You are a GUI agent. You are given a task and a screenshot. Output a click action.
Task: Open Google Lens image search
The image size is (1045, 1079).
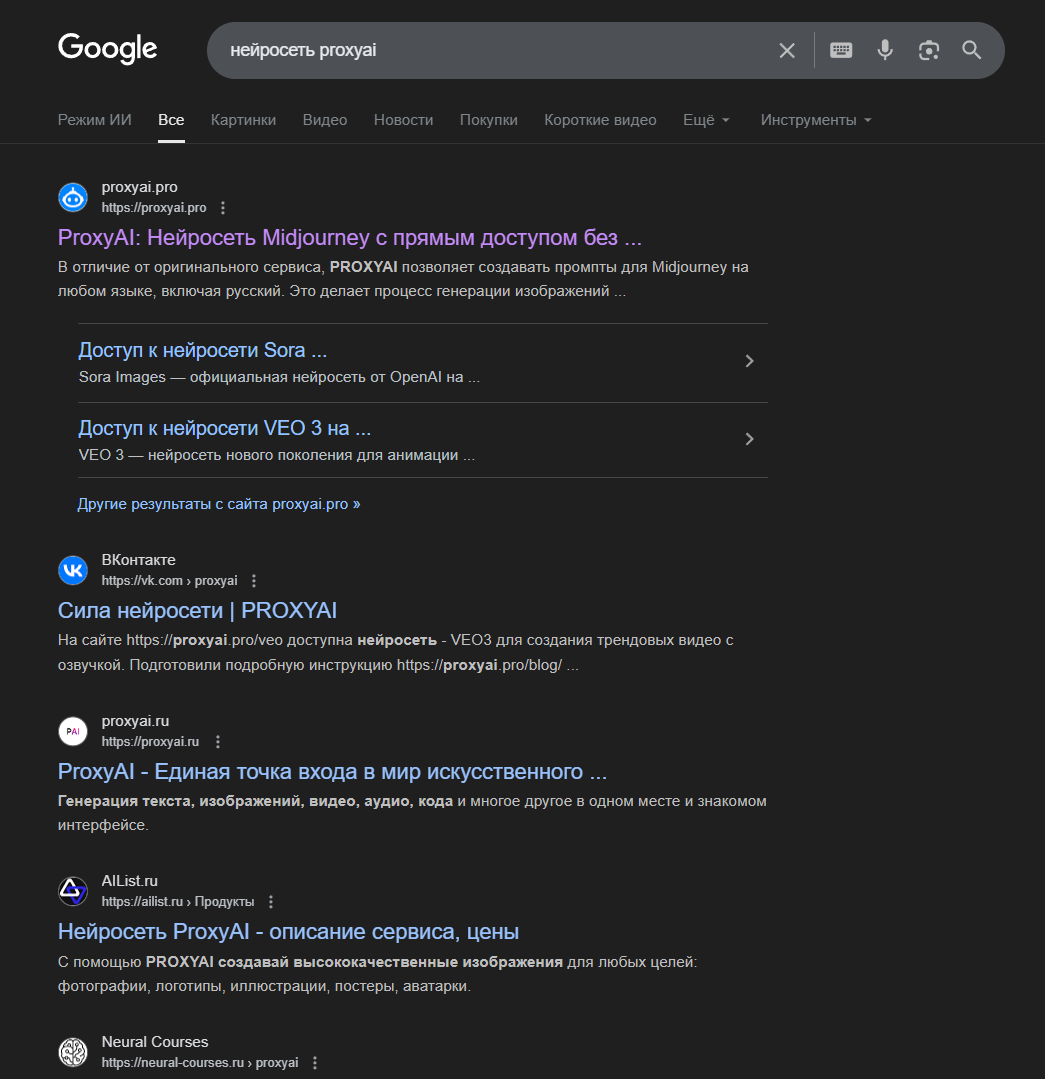tap(929, 50)
